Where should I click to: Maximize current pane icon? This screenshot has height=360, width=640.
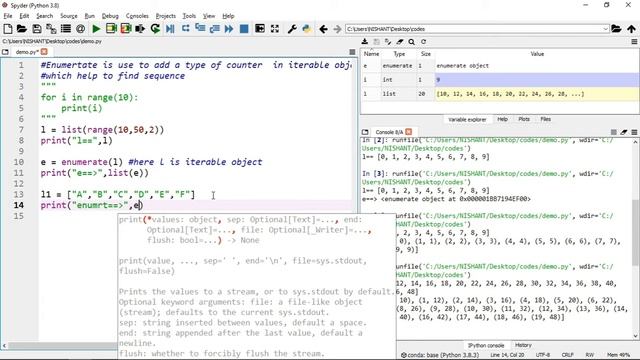click(x=260, y=29)
